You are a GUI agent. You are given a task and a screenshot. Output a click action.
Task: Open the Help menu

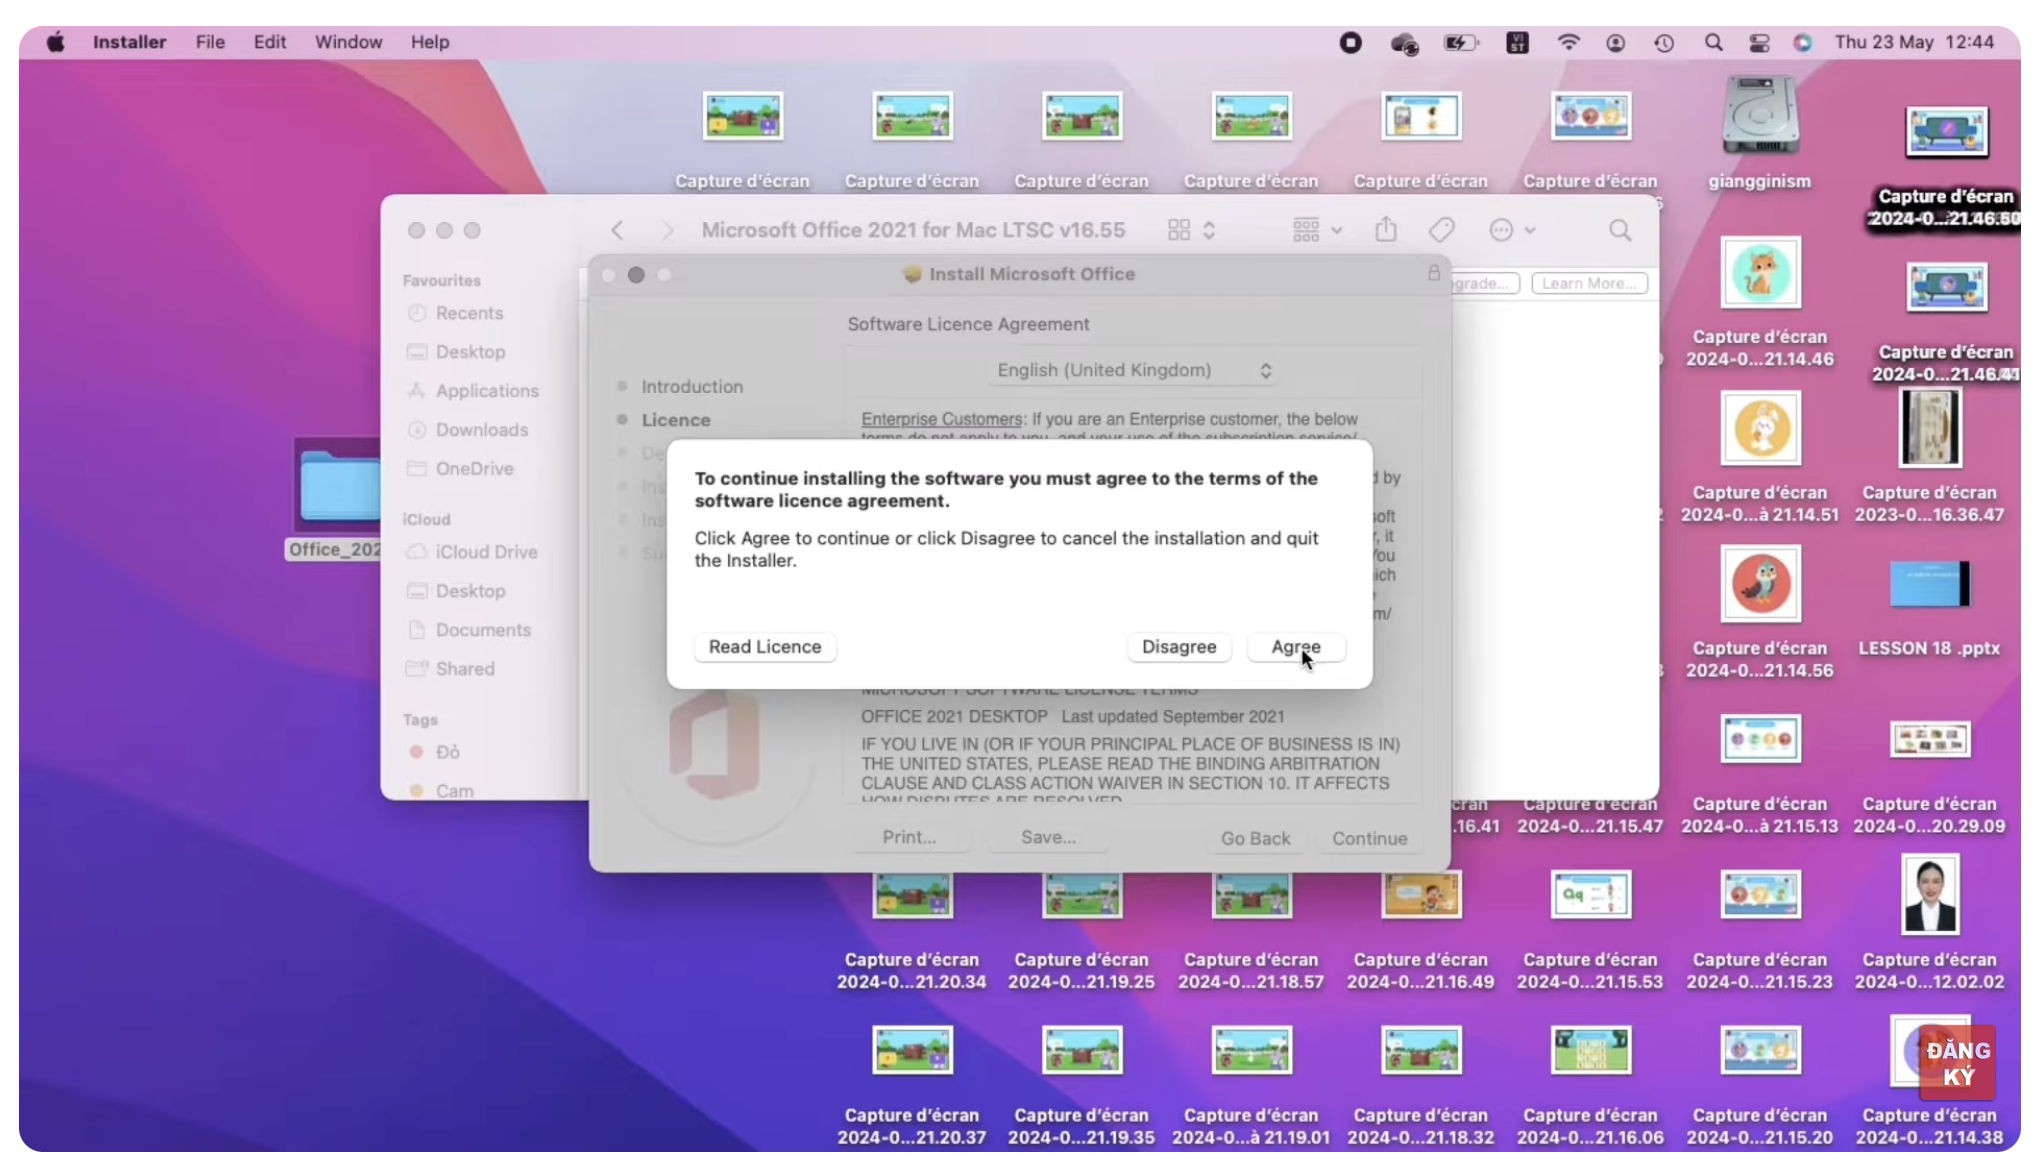(430, 42)
